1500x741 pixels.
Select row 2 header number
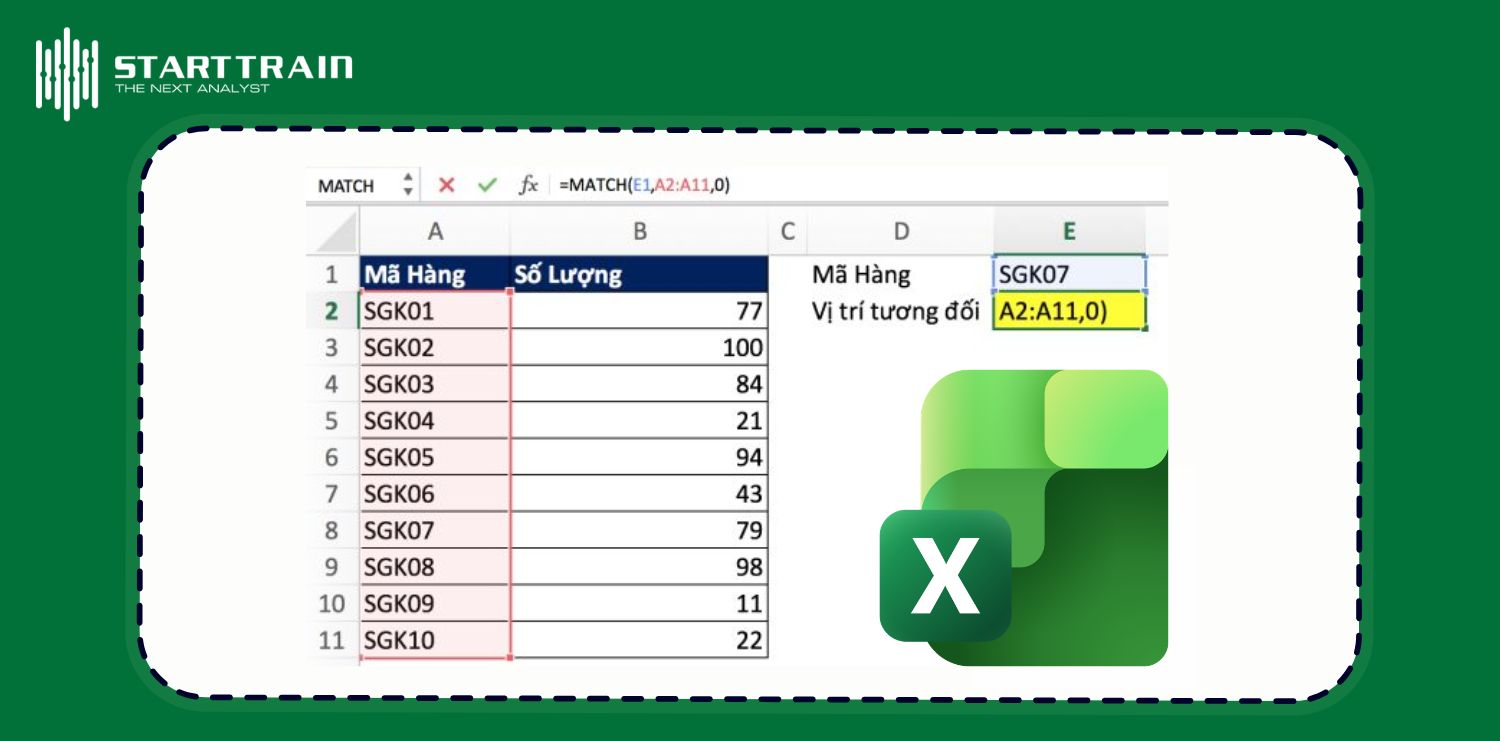pyautogui.click(x=333, y=311)
